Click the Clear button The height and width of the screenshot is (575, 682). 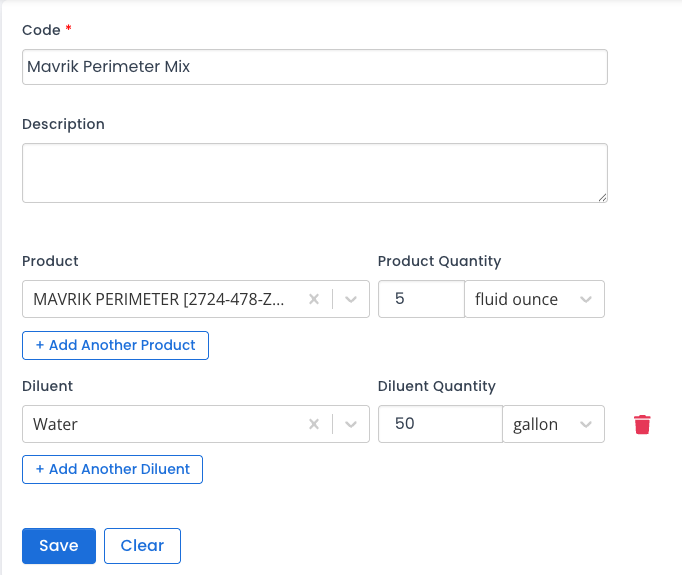tap(142, 546)
